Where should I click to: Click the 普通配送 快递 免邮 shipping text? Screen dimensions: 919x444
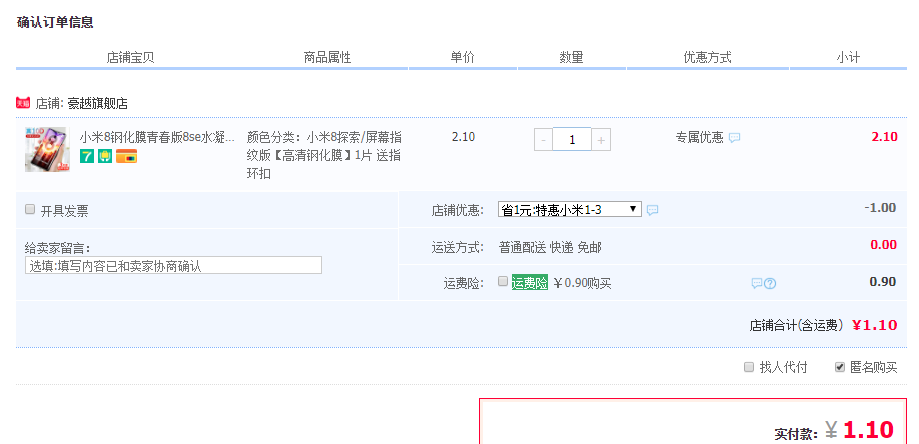[x=550, y=247]
